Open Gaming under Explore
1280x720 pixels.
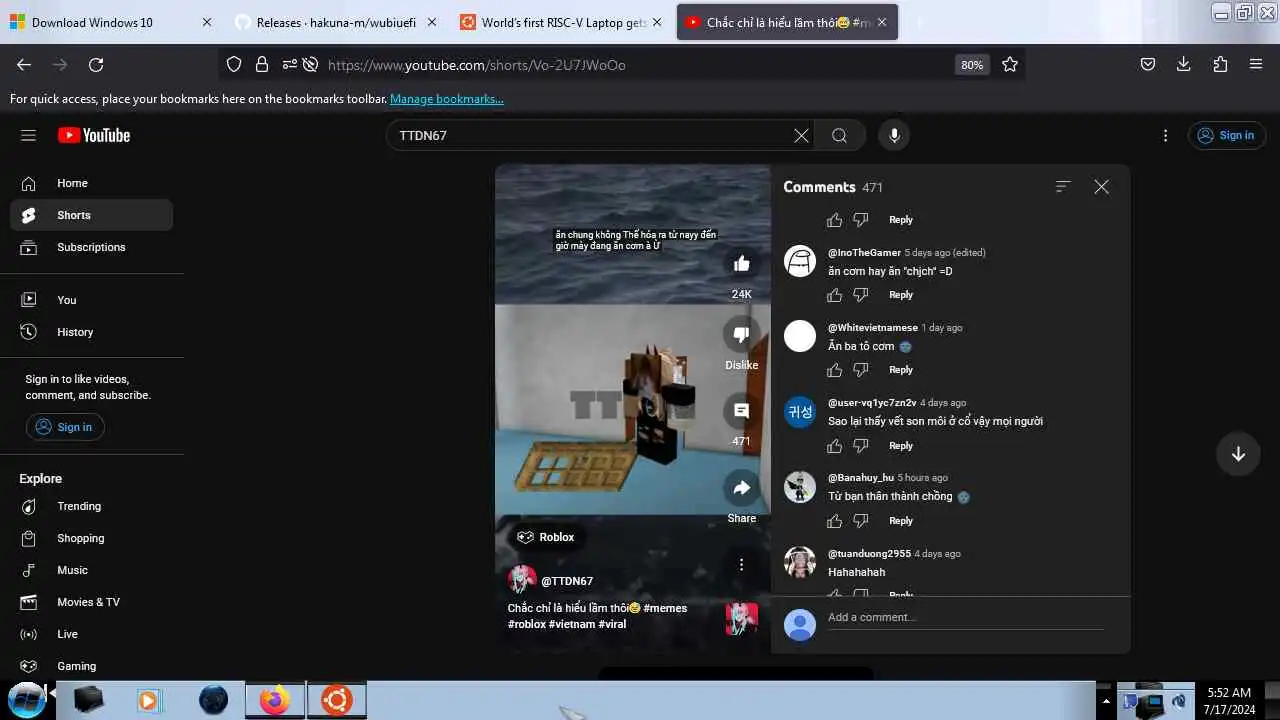tap(91, 666)
